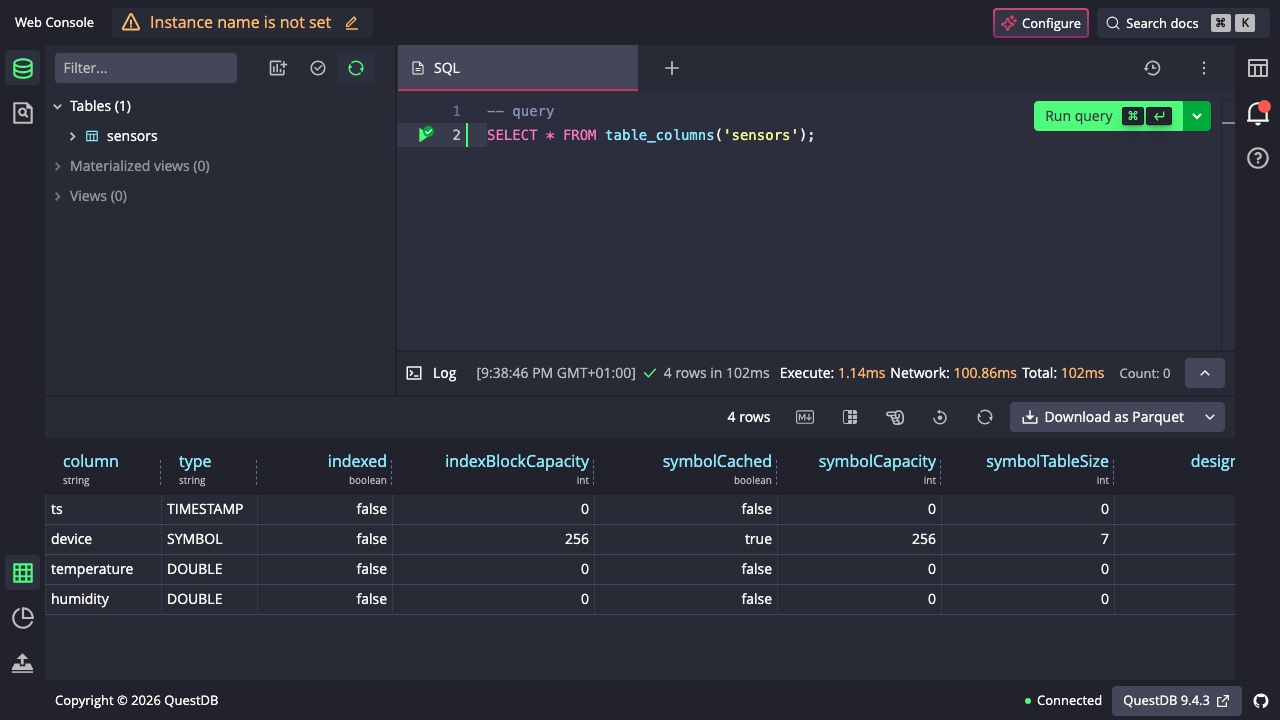Open the Run query dropdown arrow
Screen dimensions: 1280x720
(x=1197, y=116)
